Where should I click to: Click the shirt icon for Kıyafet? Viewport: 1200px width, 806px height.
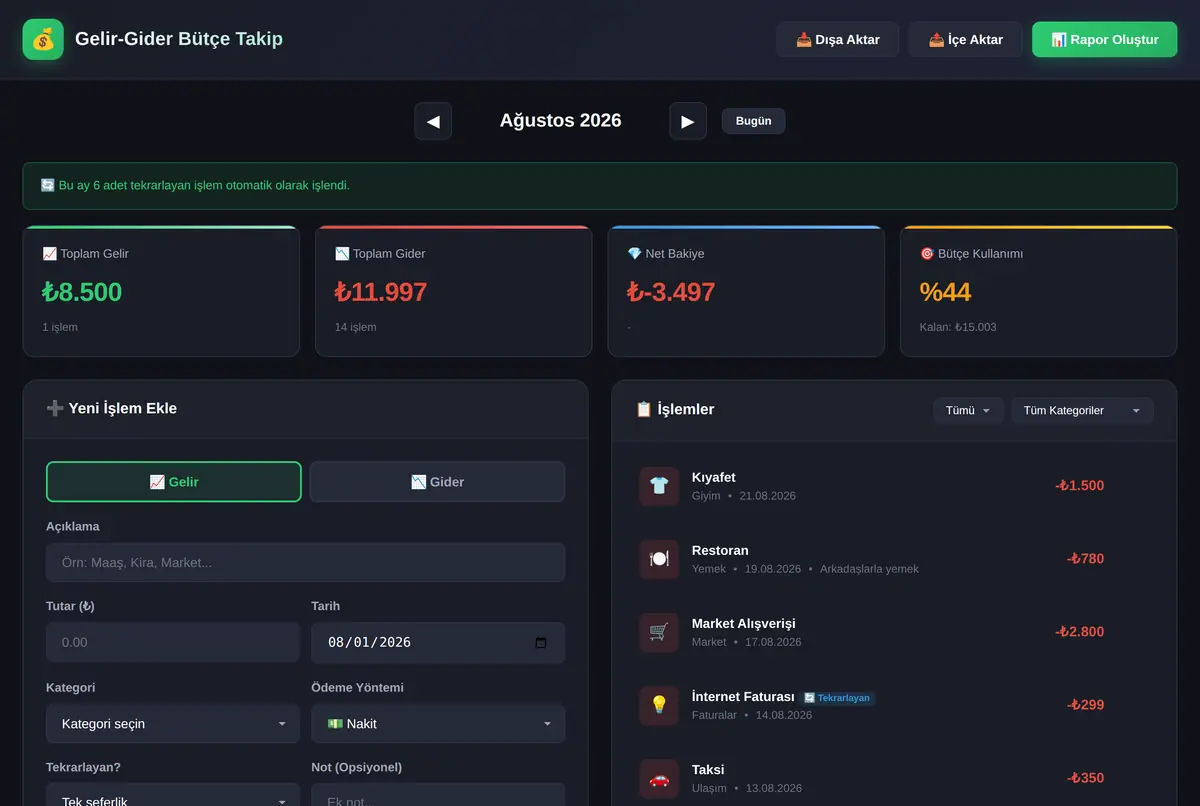click(659, 486)
